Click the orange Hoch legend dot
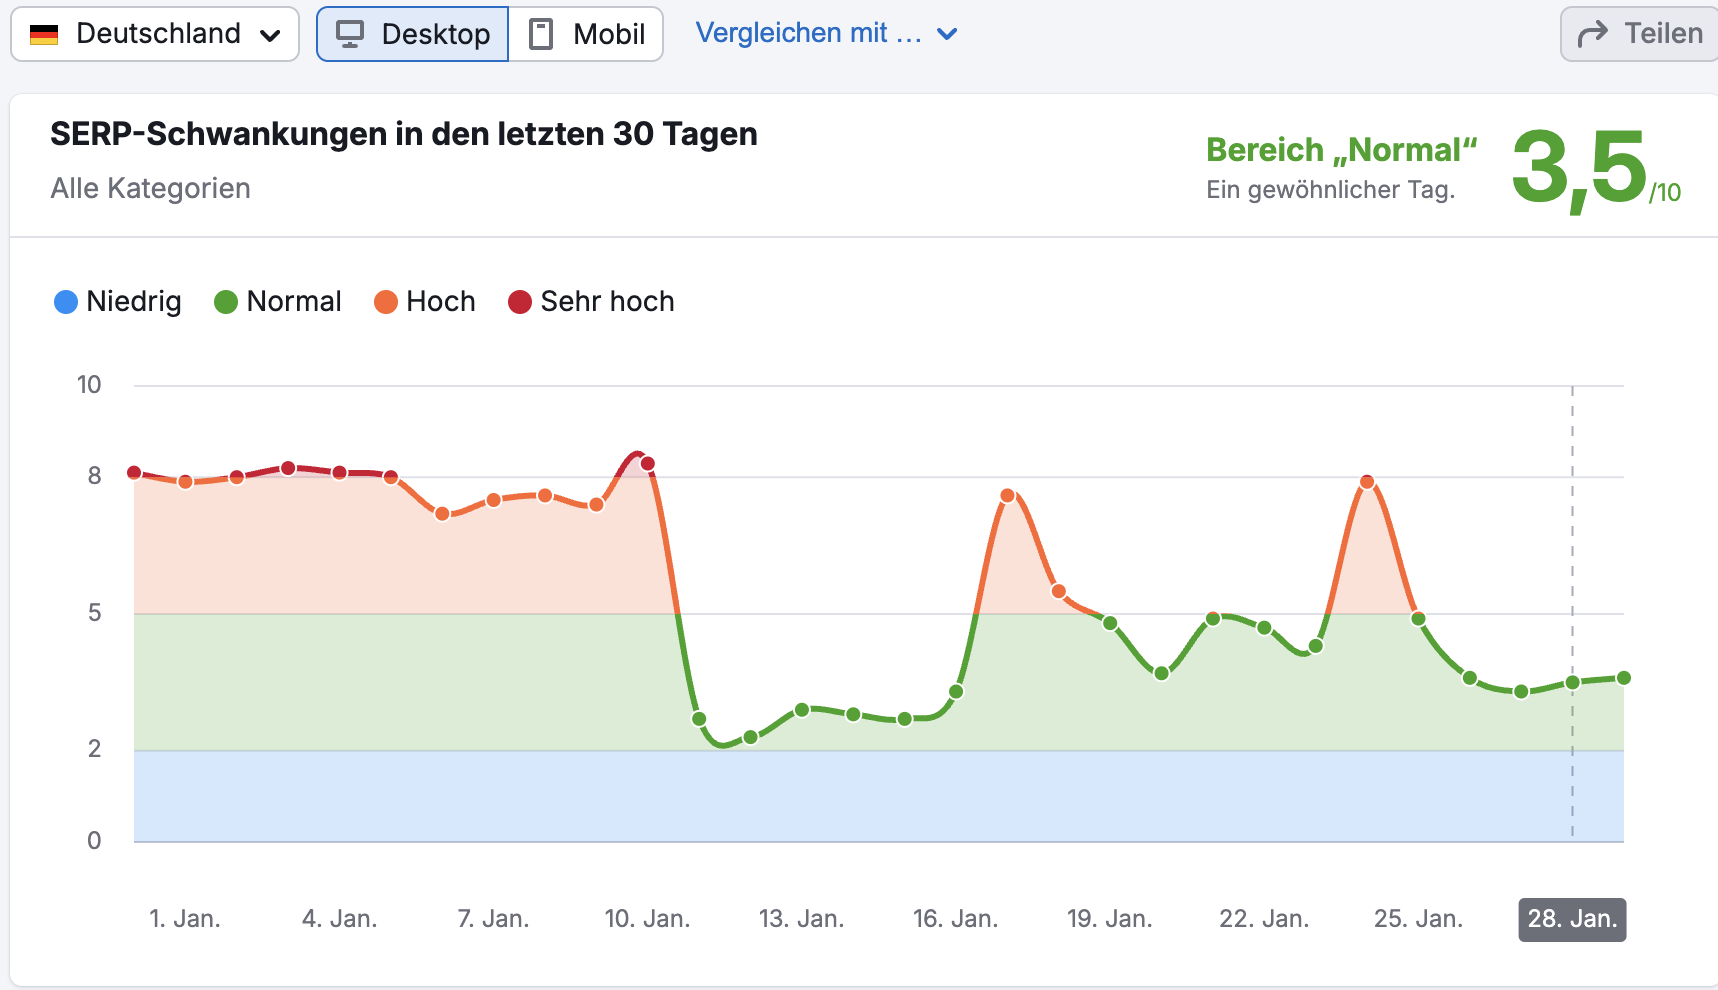The width and height of the screenshot is (1718, 990). click(388, 301)
